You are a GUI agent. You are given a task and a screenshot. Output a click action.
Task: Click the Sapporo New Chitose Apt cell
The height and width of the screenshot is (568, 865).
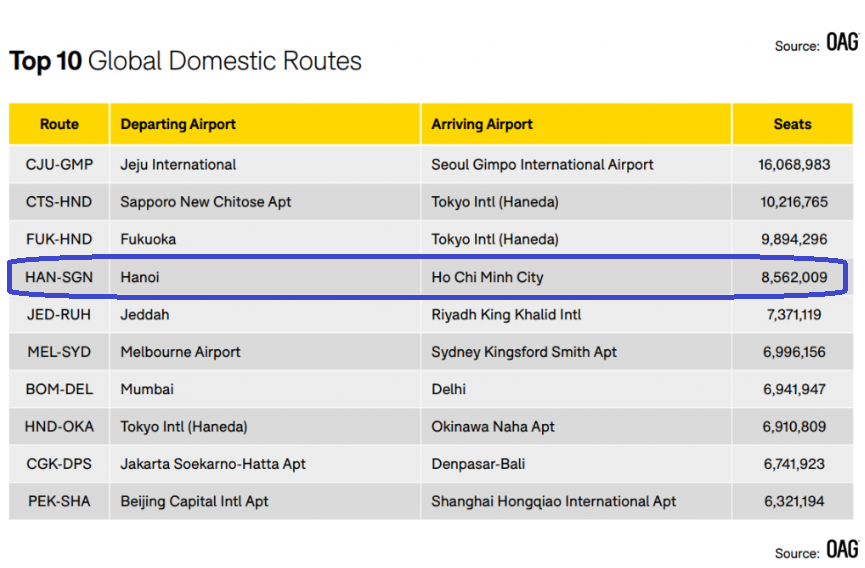(x=206, y=202)
